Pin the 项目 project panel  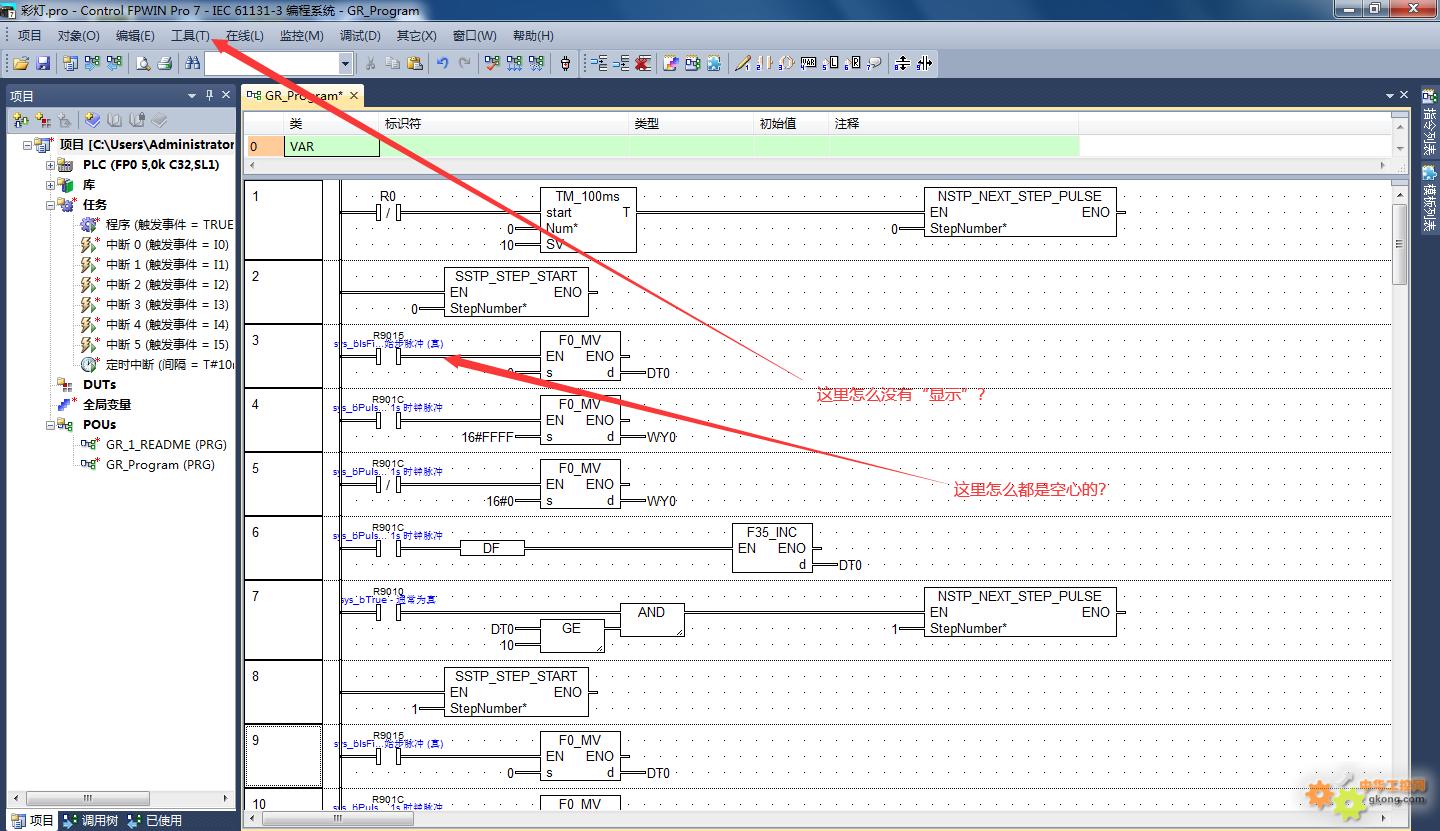[x=209, y=95]
